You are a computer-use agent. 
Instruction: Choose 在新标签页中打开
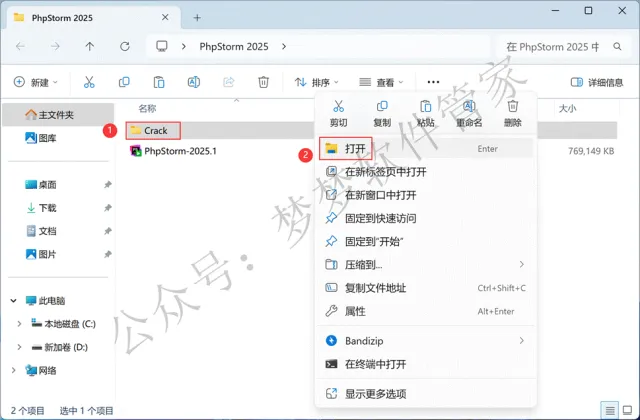425,172
